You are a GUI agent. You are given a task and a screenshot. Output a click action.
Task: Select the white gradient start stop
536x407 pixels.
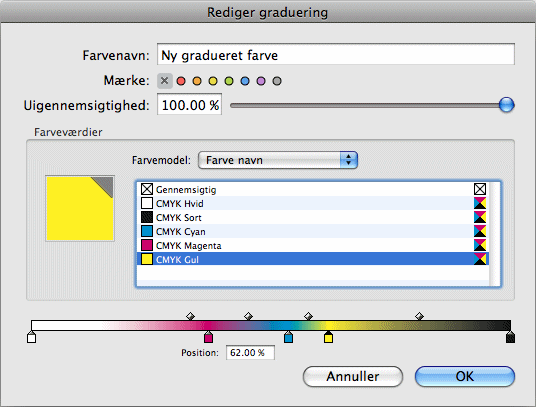click(x=31, y=337)
